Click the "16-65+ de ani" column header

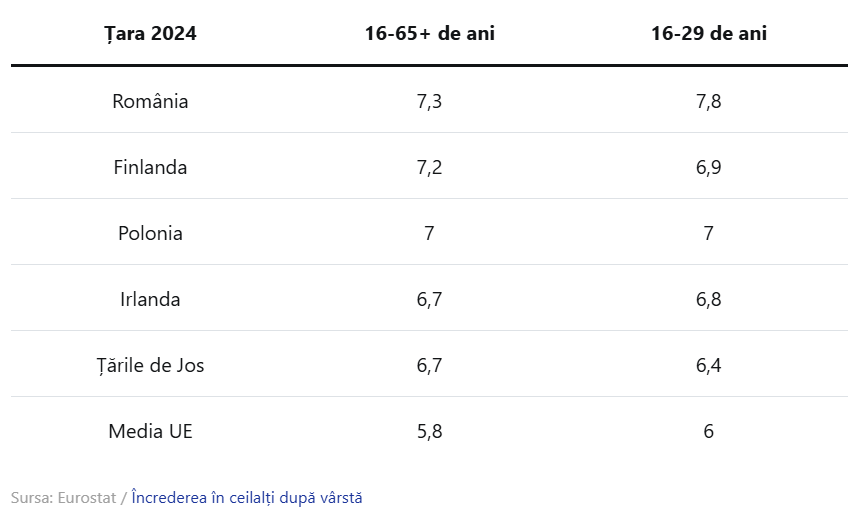click(429, 33)
